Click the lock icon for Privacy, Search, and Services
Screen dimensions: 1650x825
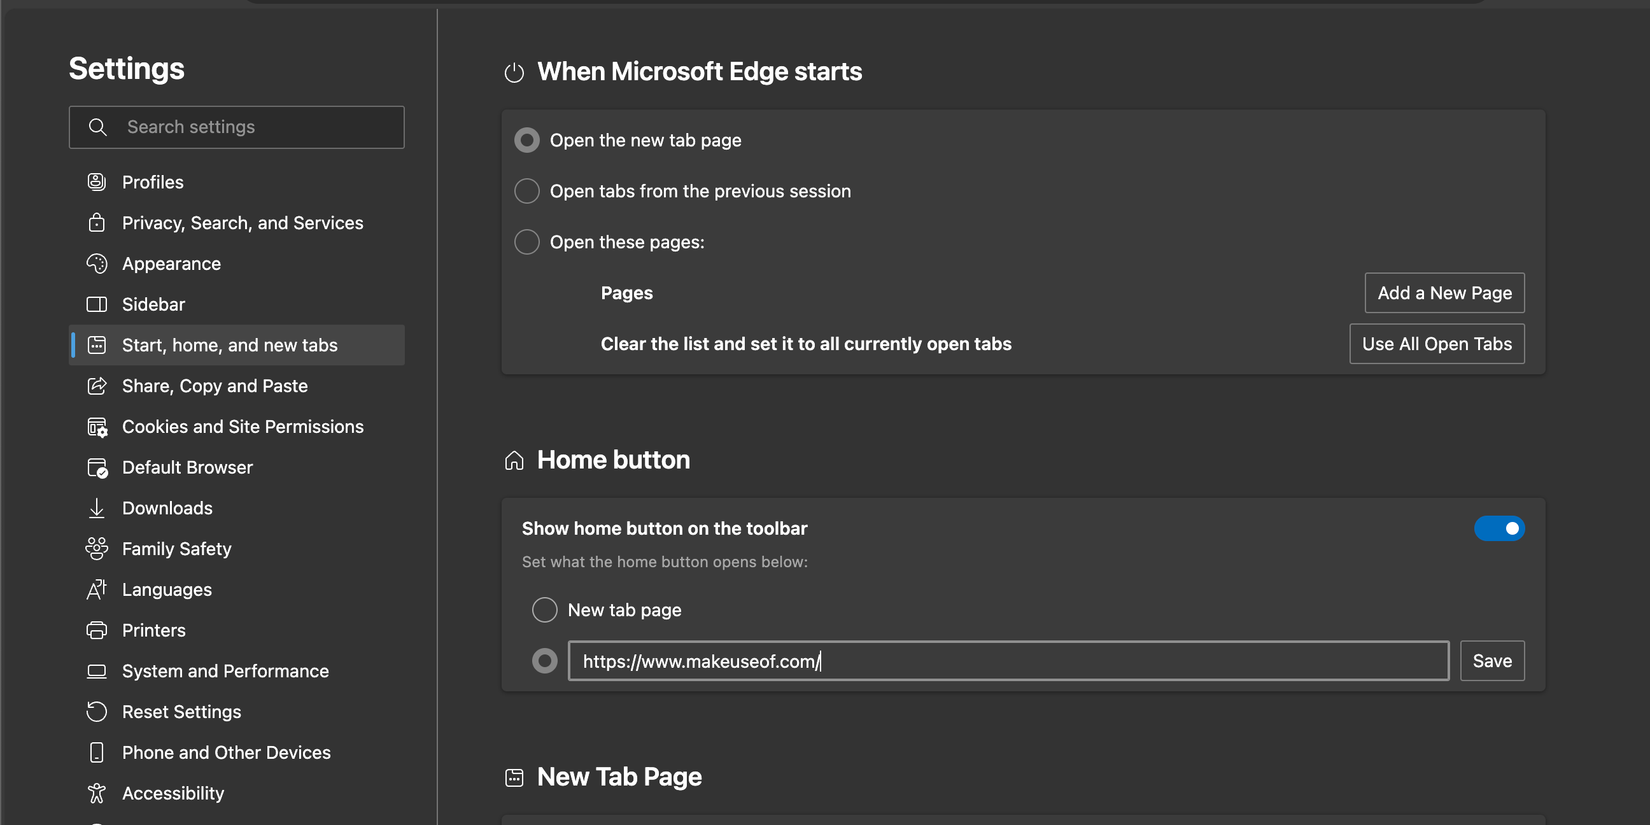click(97, 222)
